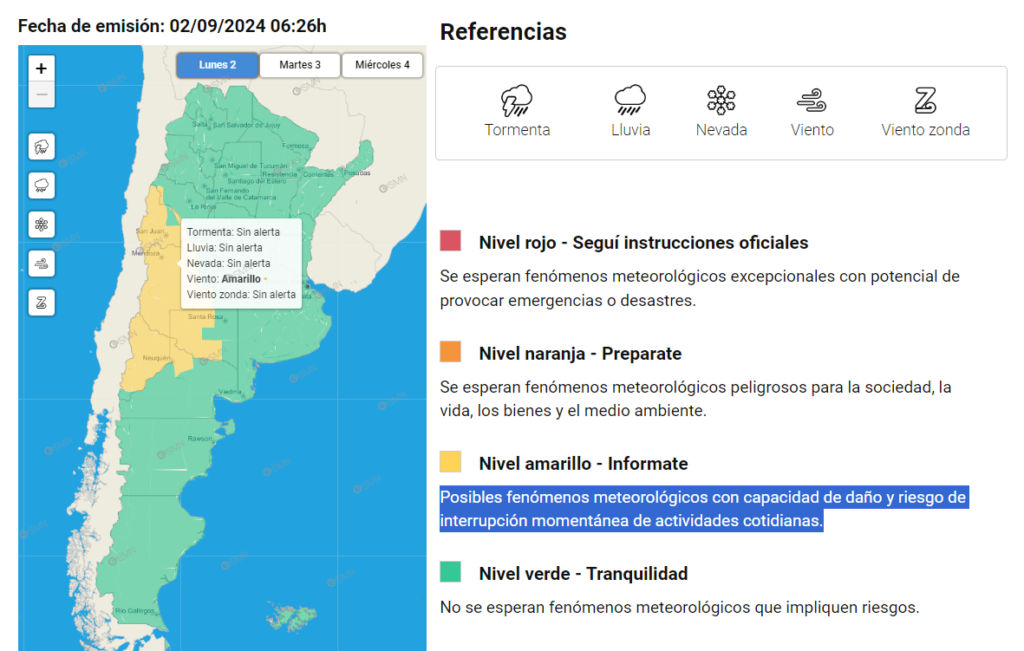Click 'Nivel amarillo - Informate' heading
This screenshot has width=1024, height=651.
click(x=583, y=464)
